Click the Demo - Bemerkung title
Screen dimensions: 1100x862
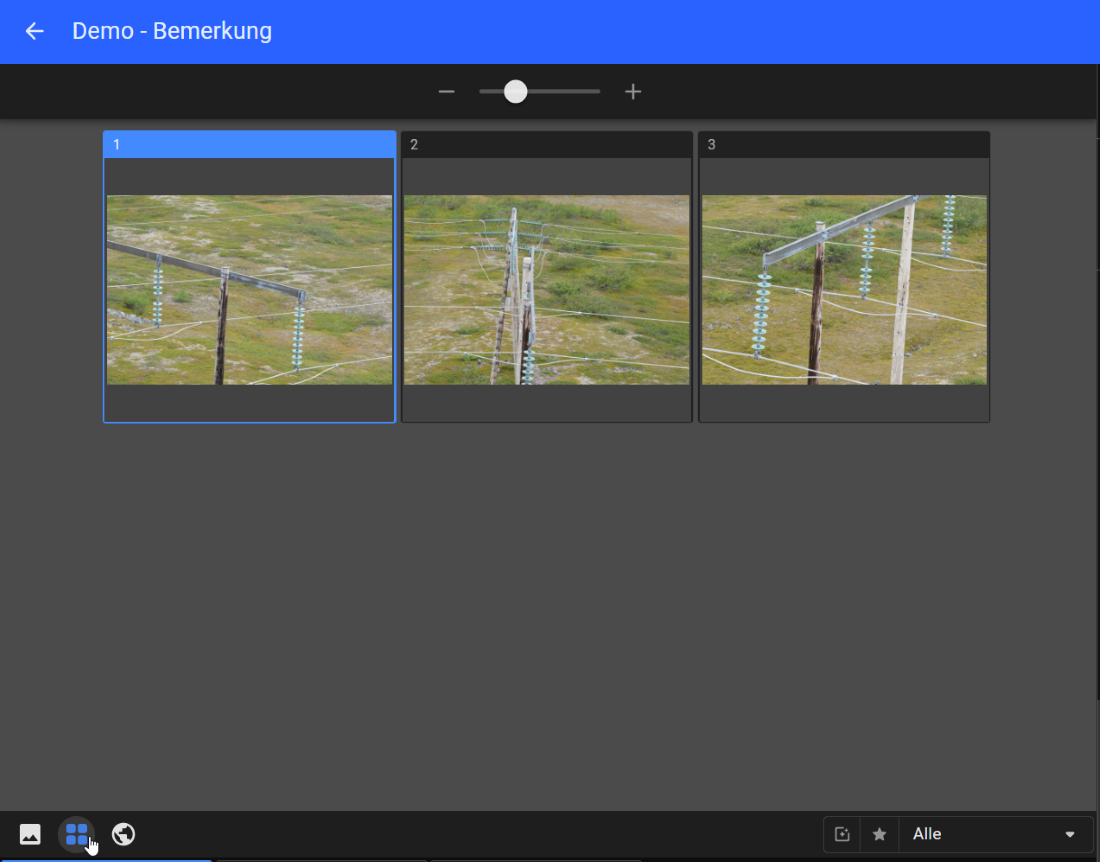click(172, 31)
